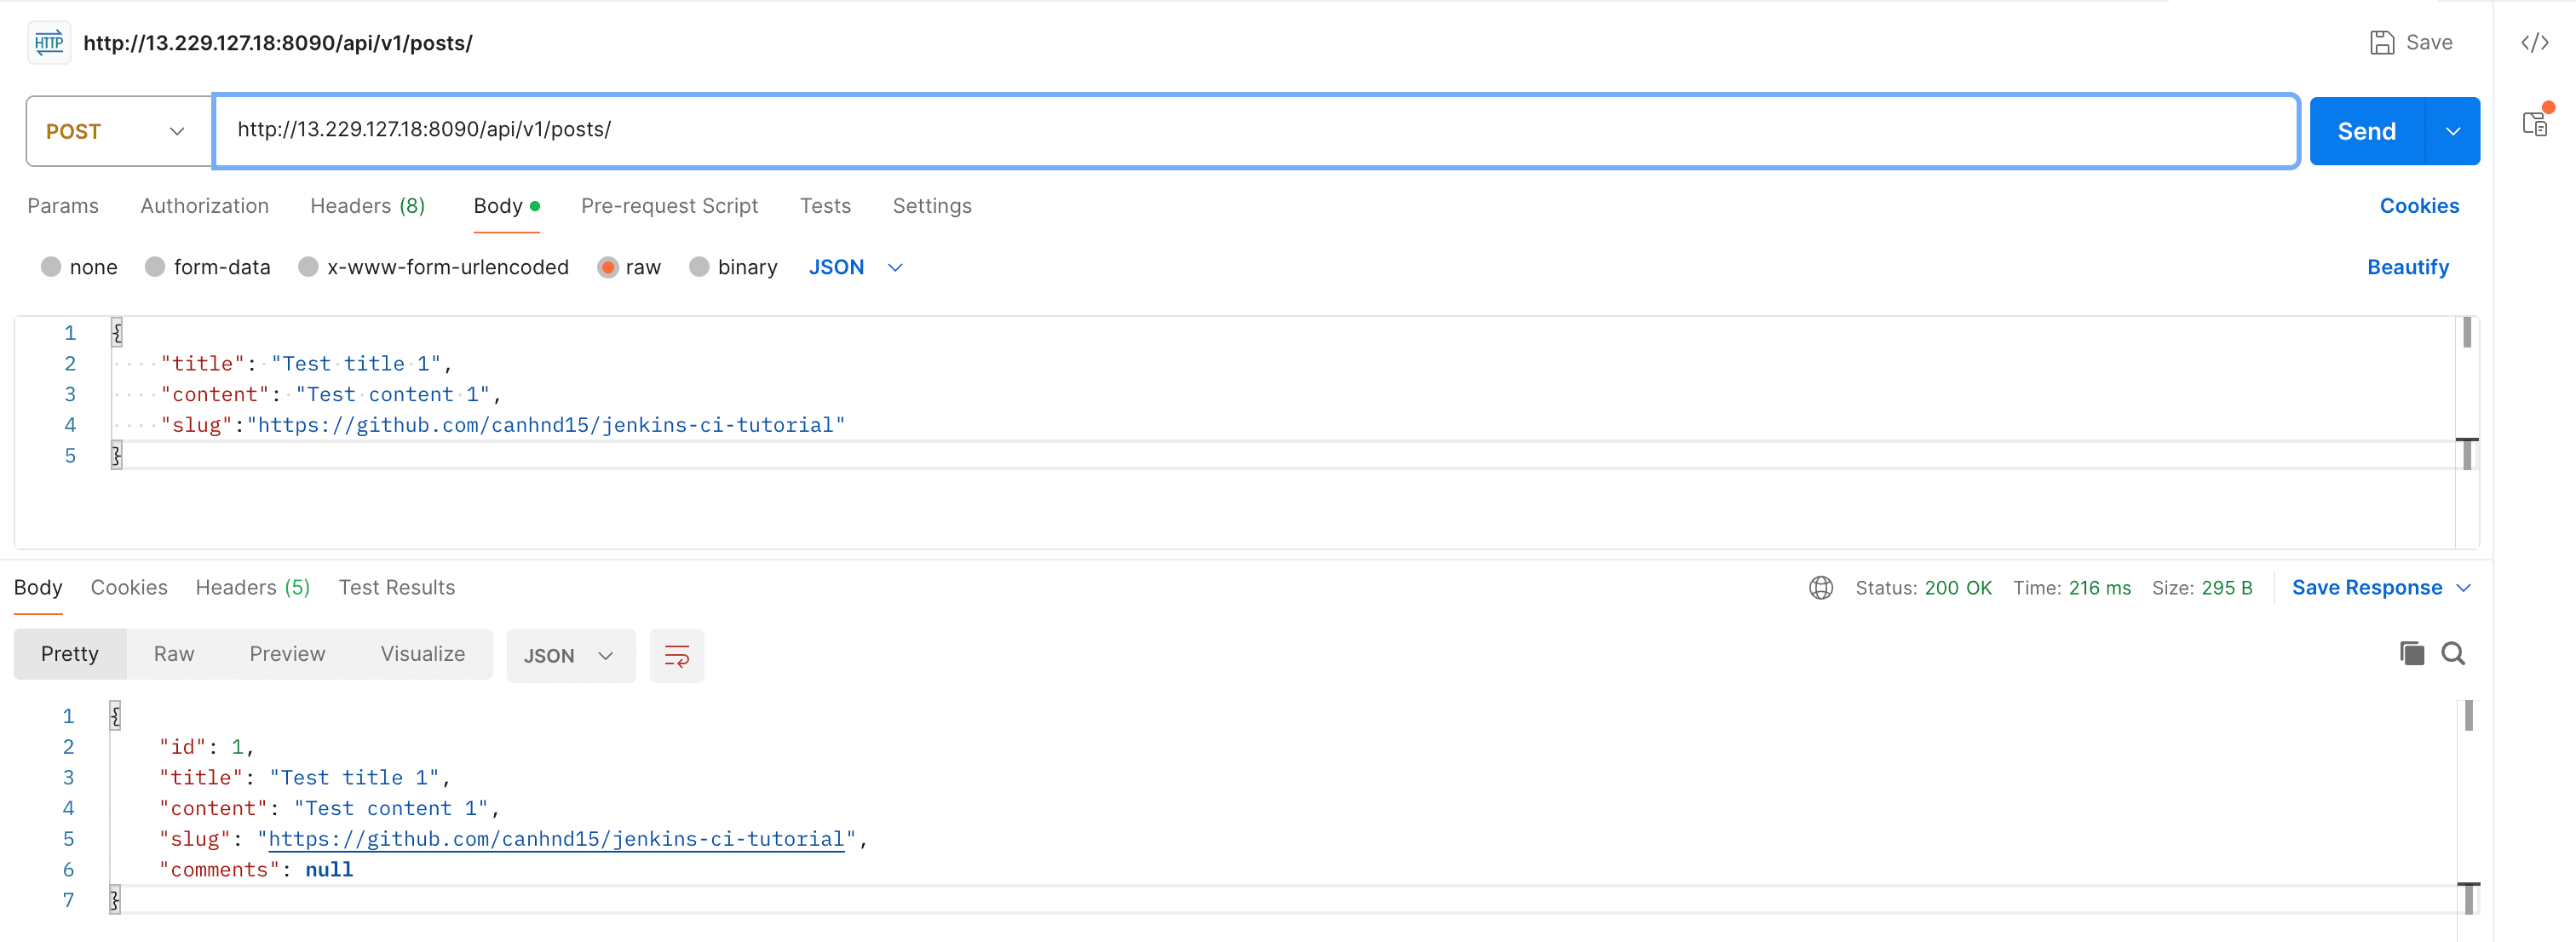Screen dimensions: 2576x942
Task: Open the documentation panel icon
Action: (2534, 124)
